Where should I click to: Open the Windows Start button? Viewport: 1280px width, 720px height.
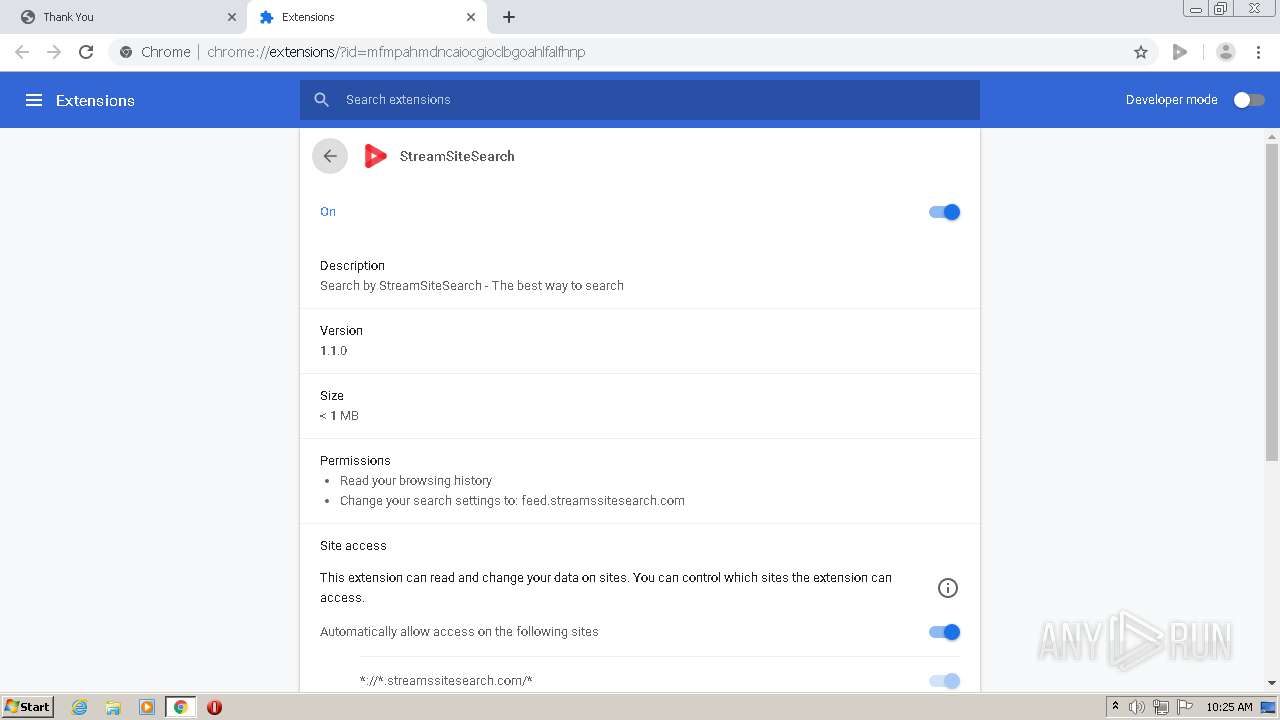[x=28, y=707]
